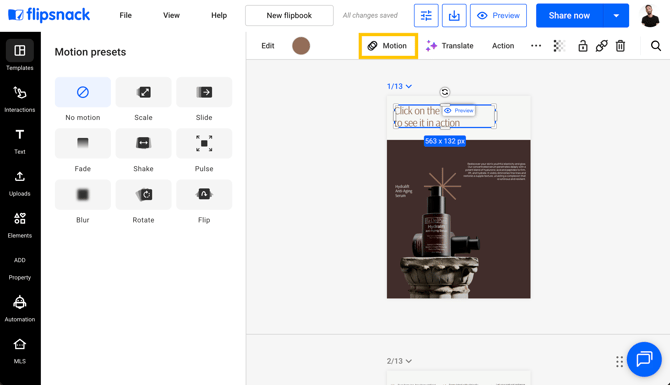Click the Translate toolbar option
The image size is (670, 385).
click(x=450, y=46)
